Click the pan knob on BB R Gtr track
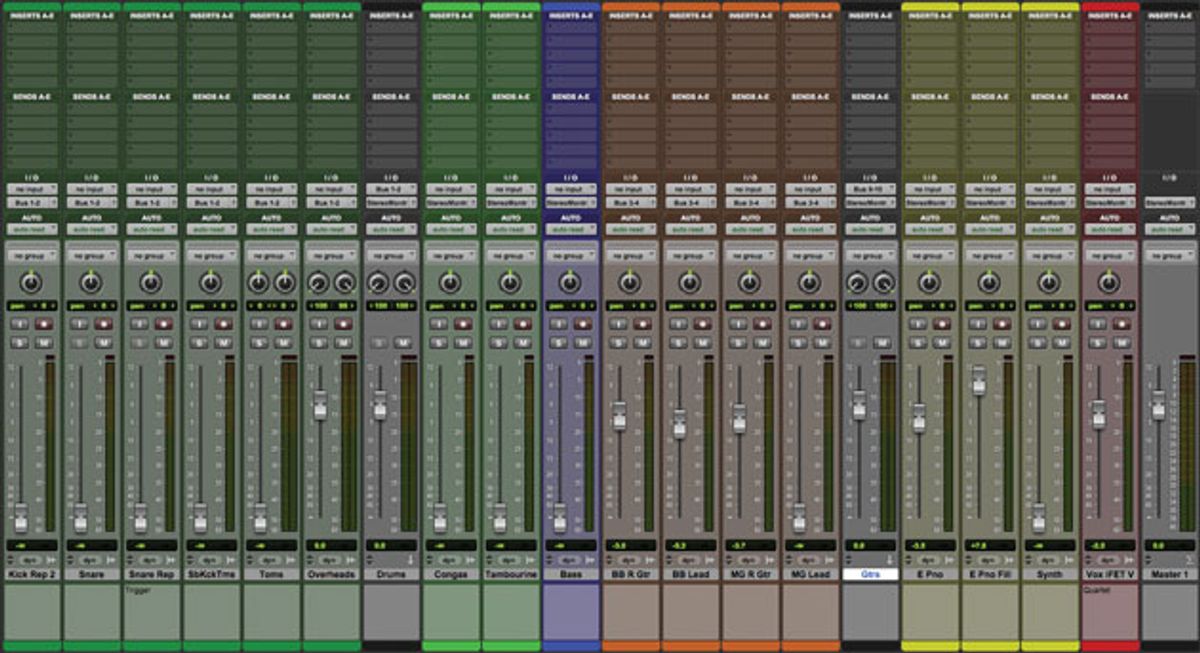Screen dimensions: 1200x653 [630, 283]
